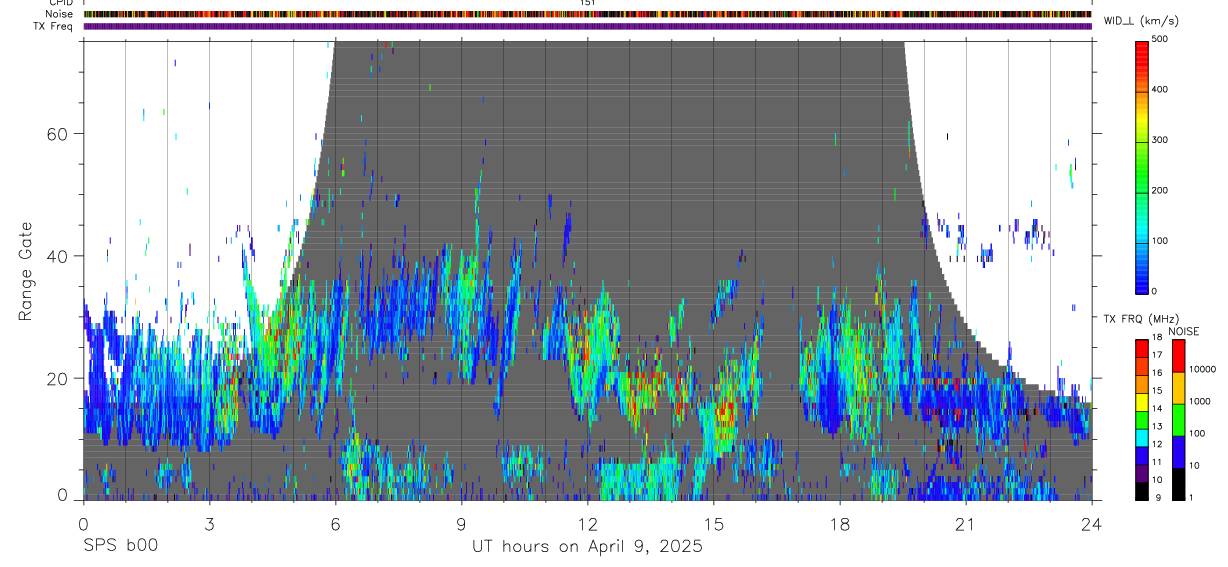
Task: Click the 1 tick of the NOISE legend
Action: pos(1191,497)
